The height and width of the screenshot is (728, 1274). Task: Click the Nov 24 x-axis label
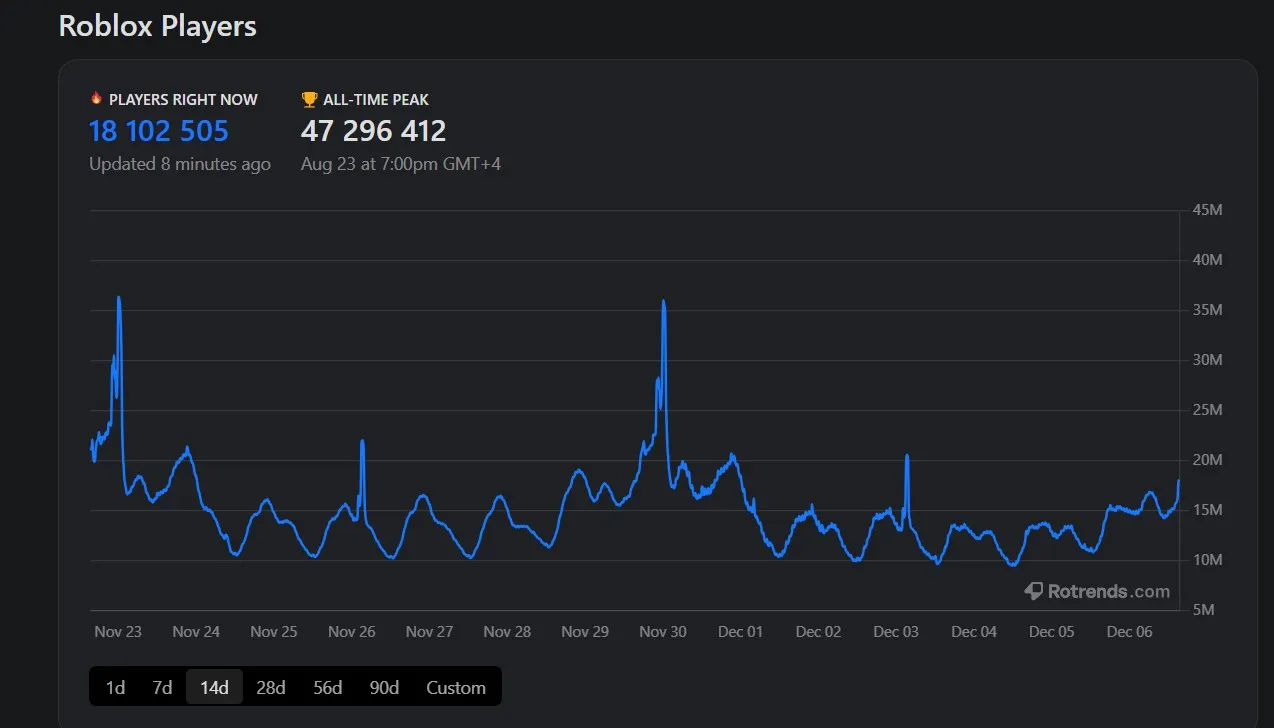[x=196, y=631]
